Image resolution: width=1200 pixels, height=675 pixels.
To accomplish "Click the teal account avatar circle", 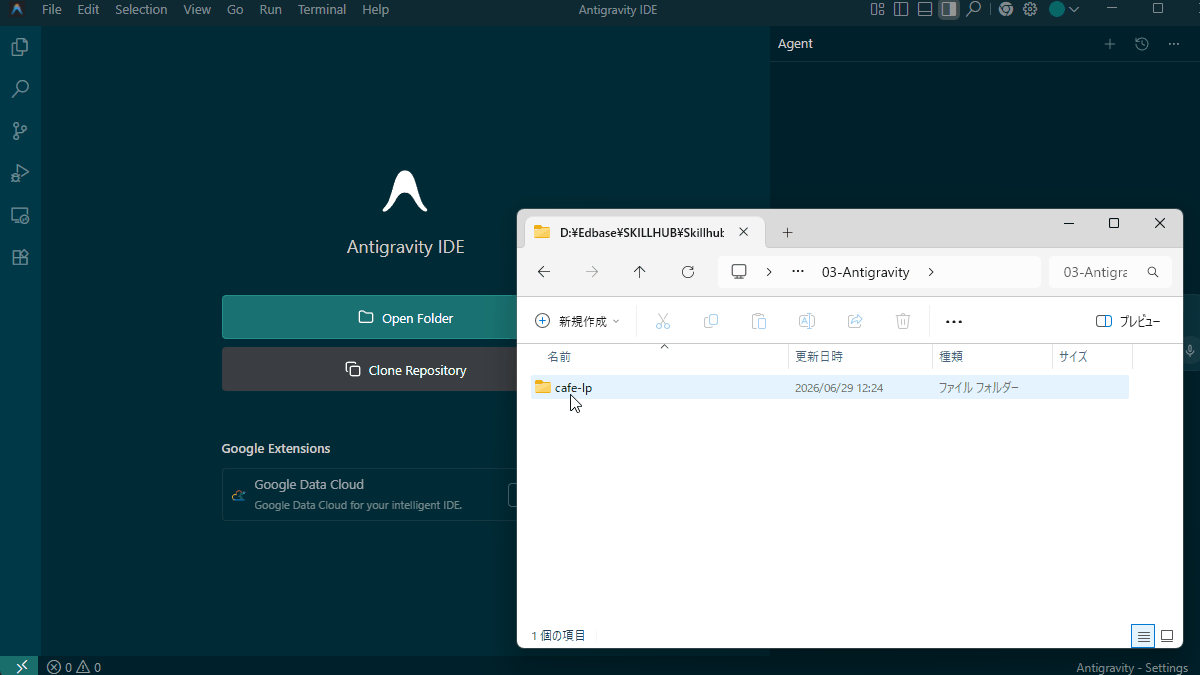I will click(x=1056, y=9).
